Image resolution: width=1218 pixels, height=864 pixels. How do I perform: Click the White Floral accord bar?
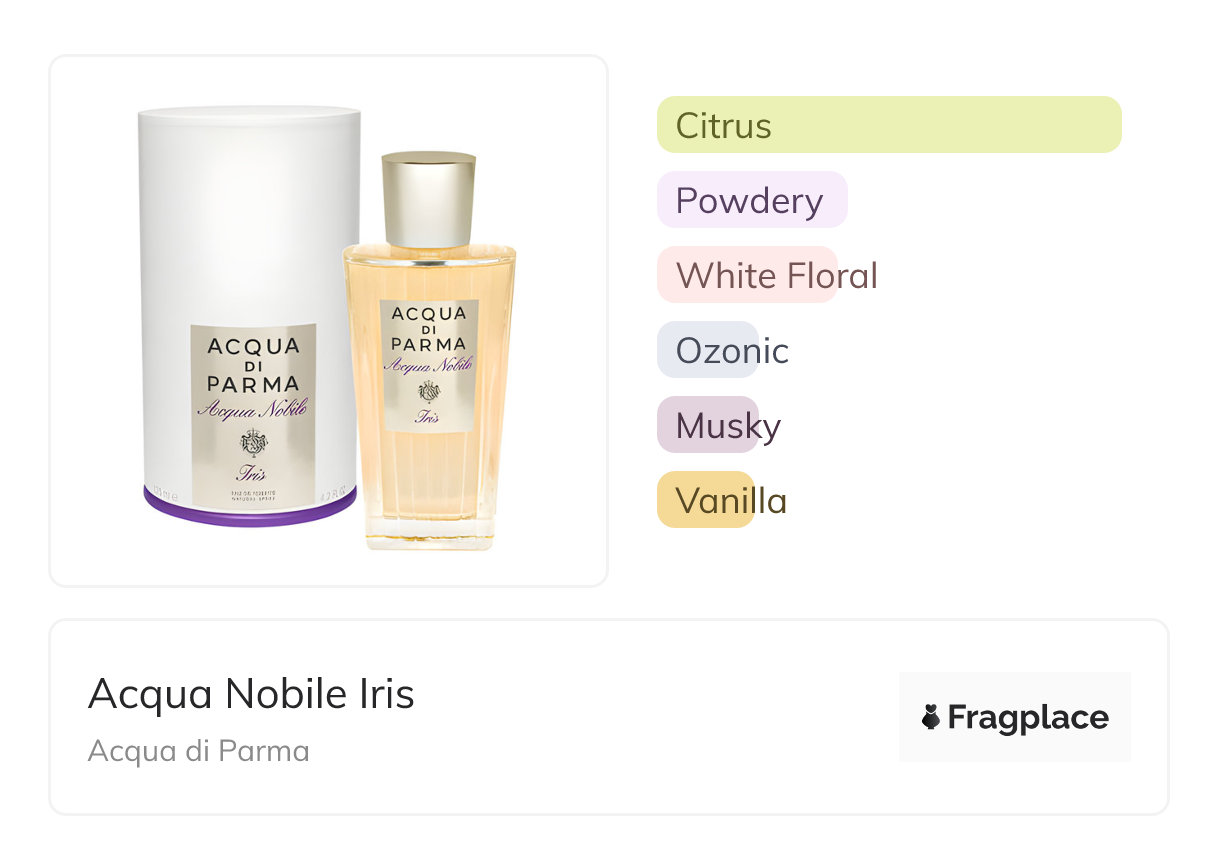(747, 275)
